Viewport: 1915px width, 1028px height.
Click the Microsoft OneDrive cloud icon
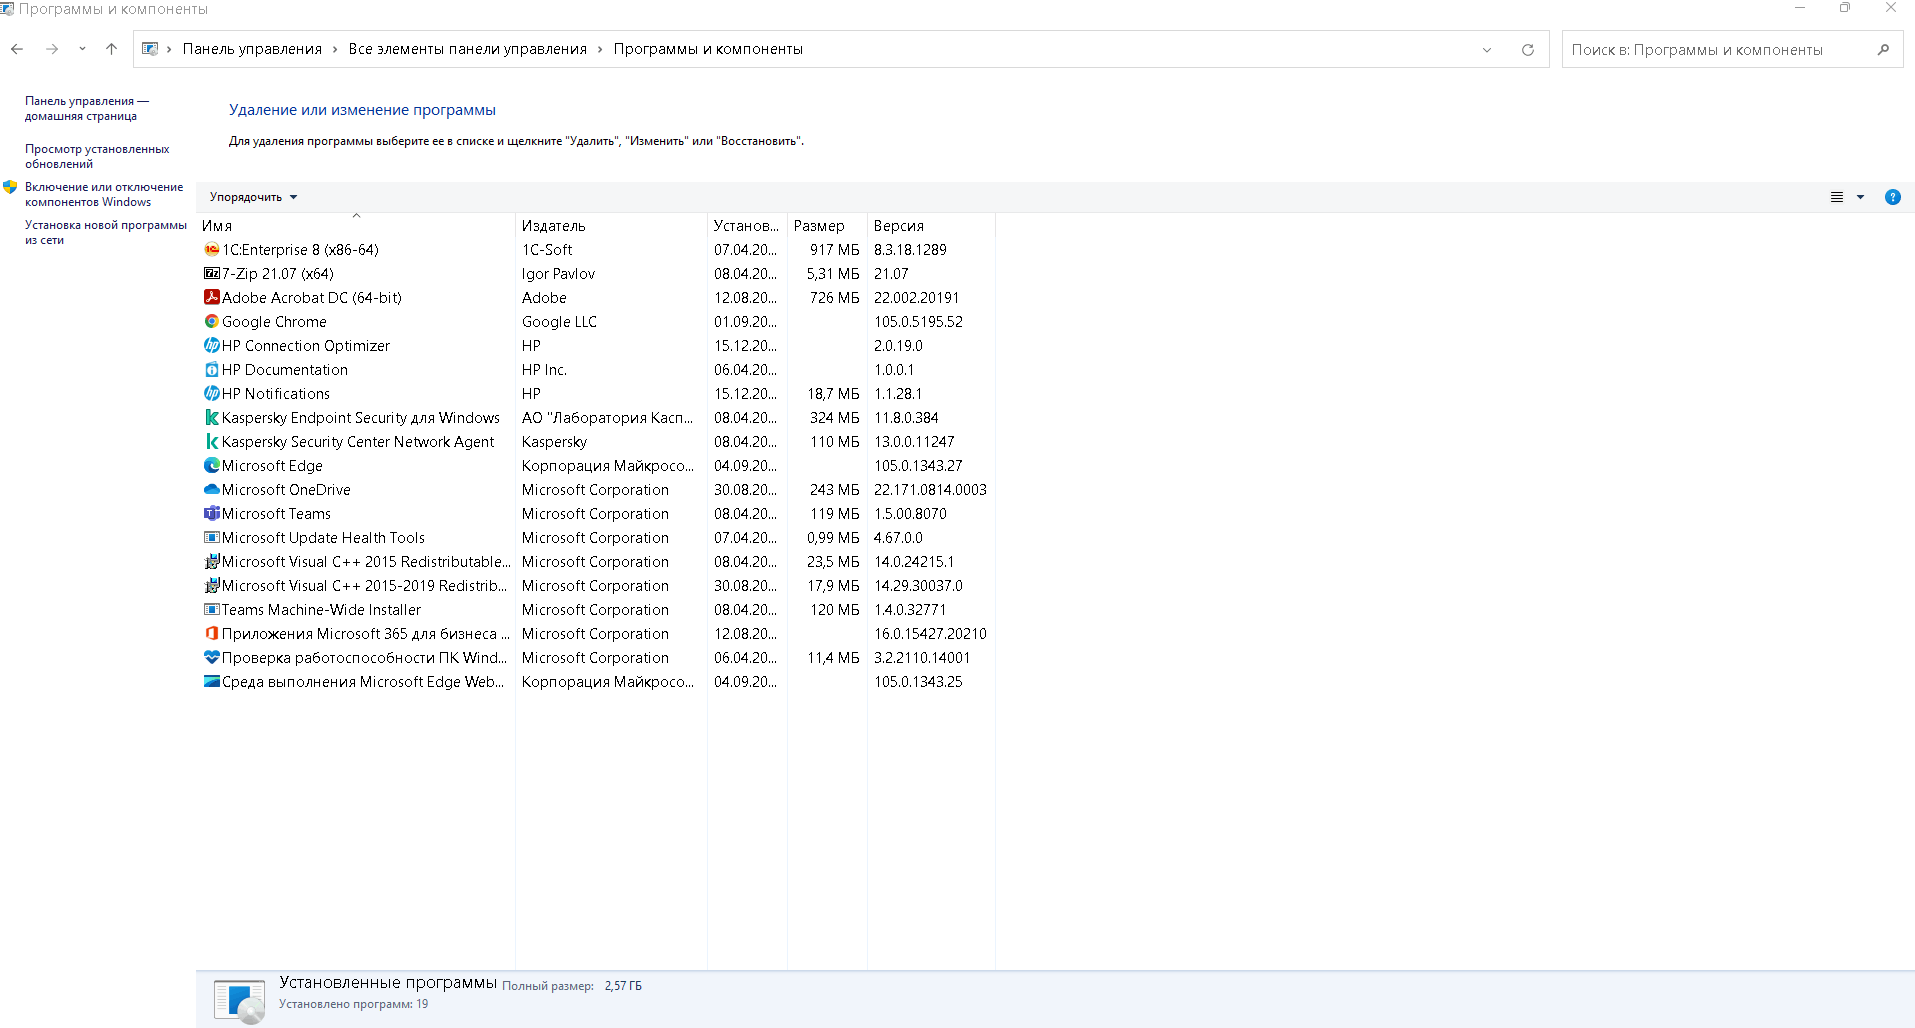[212, 490]
